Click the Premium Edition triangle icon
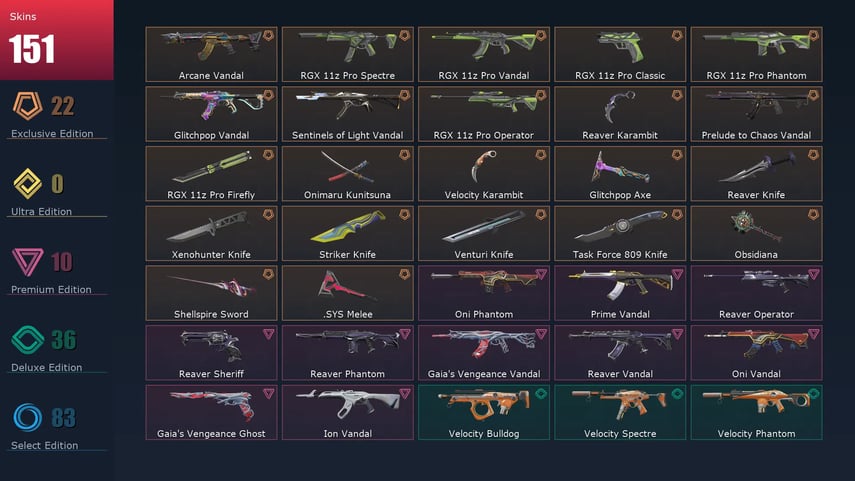Screen dimensions: 855x481 point(27,261)
